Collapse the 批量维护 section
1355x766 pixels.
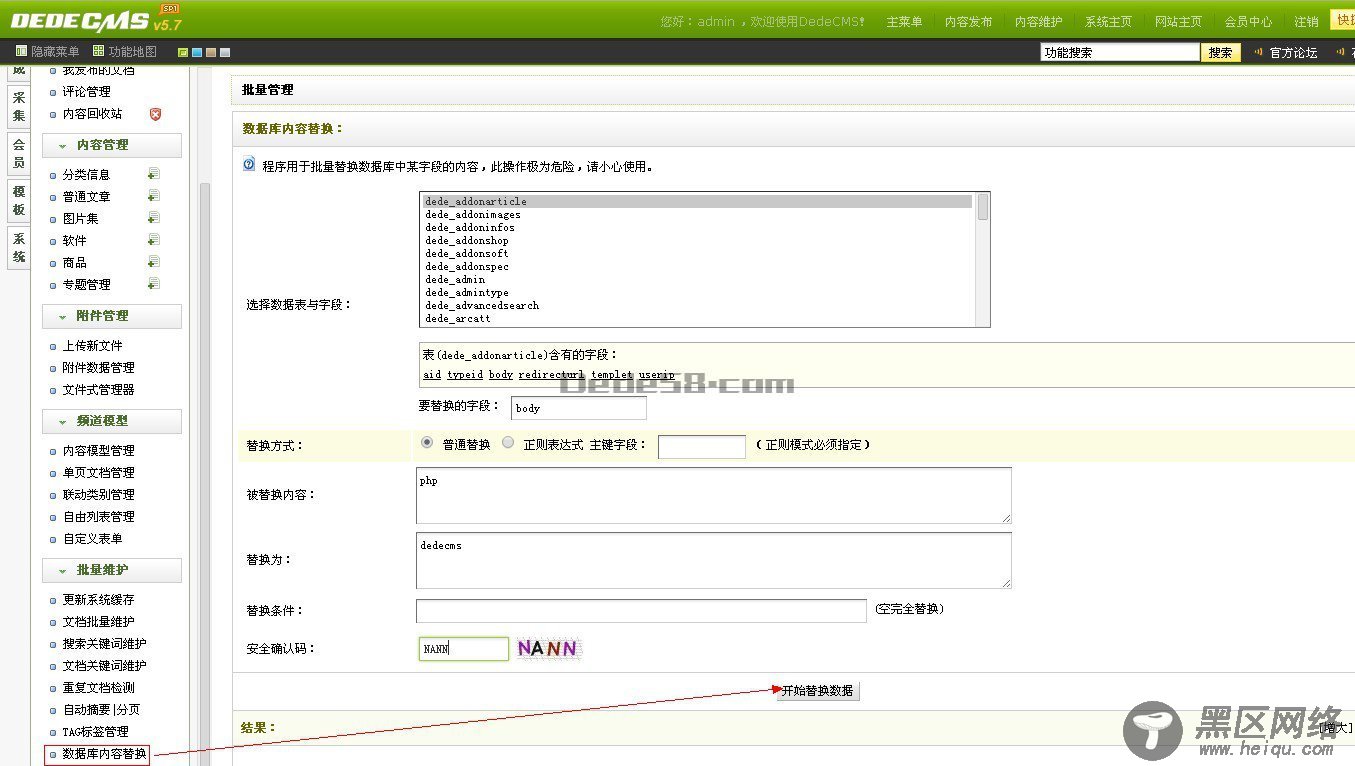(112, 570)
